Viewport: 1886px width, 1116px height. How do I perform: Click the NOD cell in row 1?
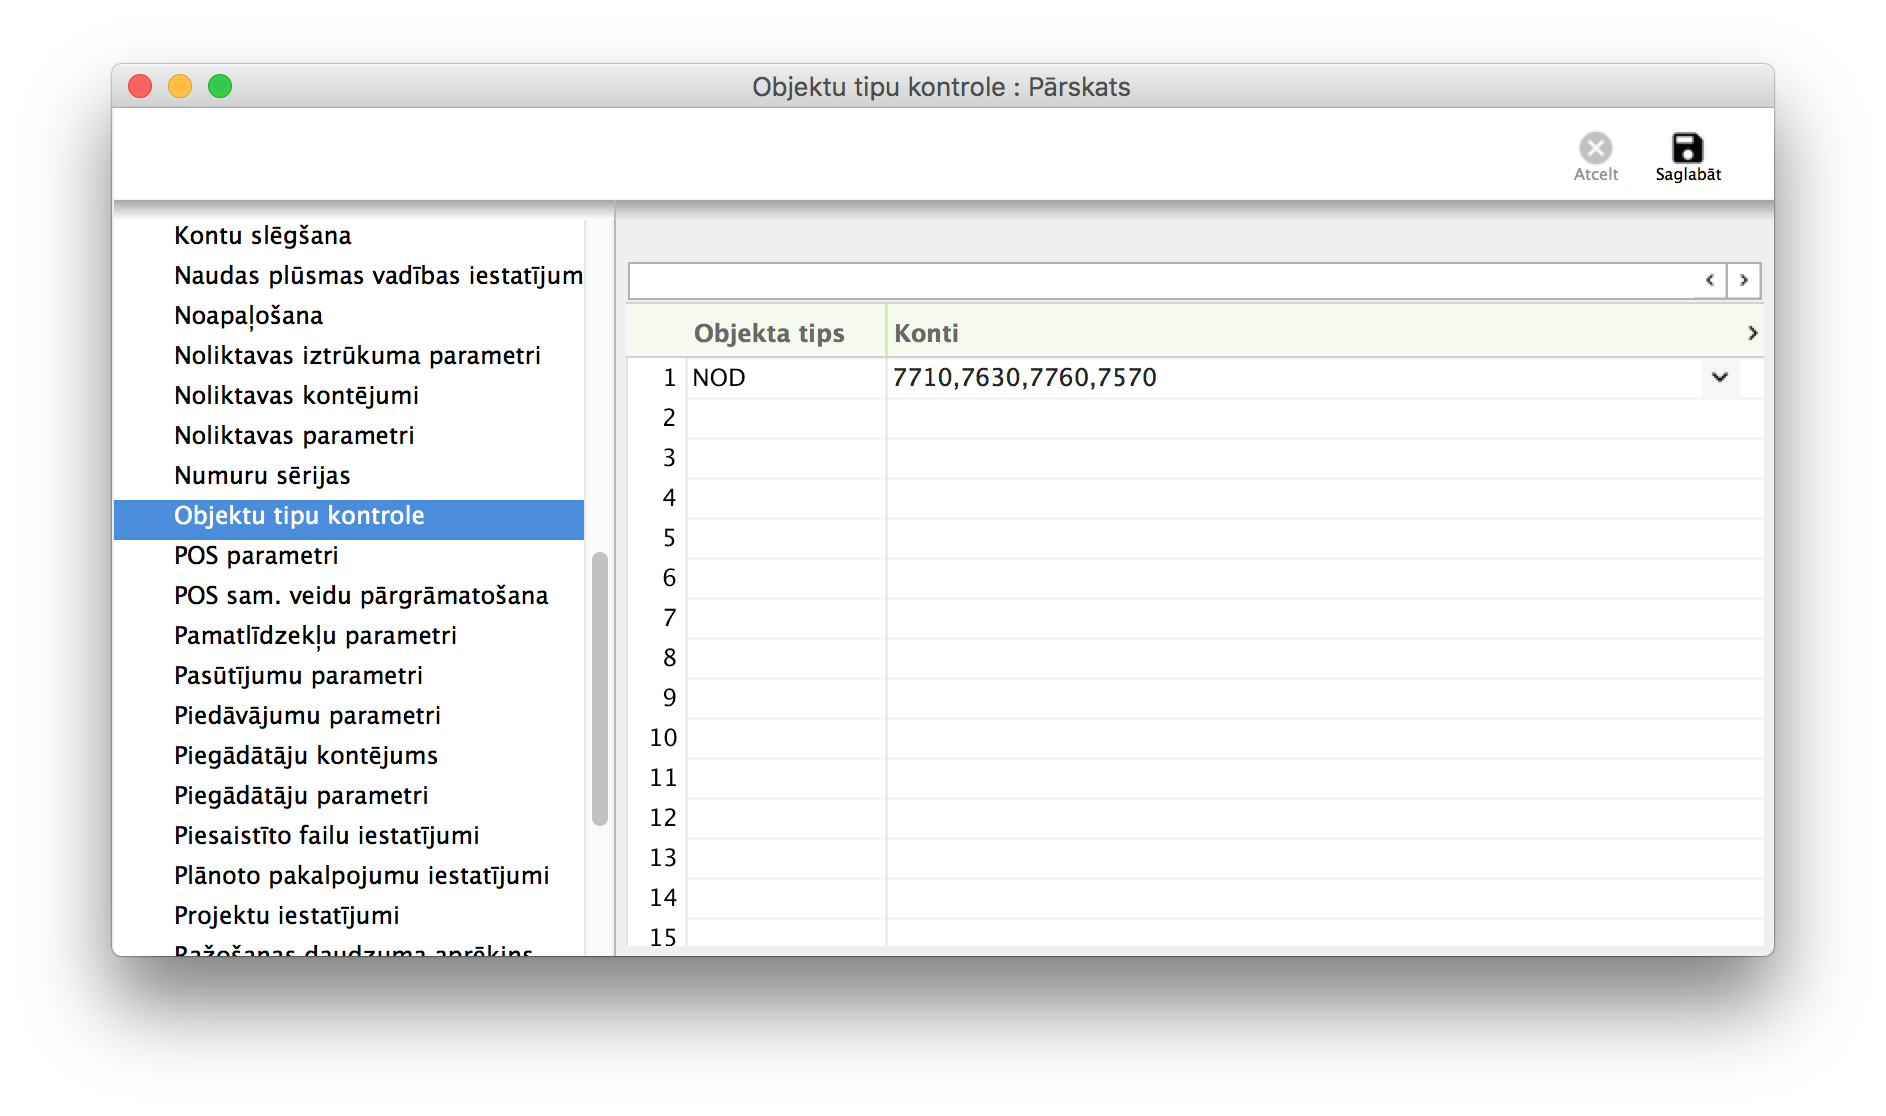click(x=786, y=378)
